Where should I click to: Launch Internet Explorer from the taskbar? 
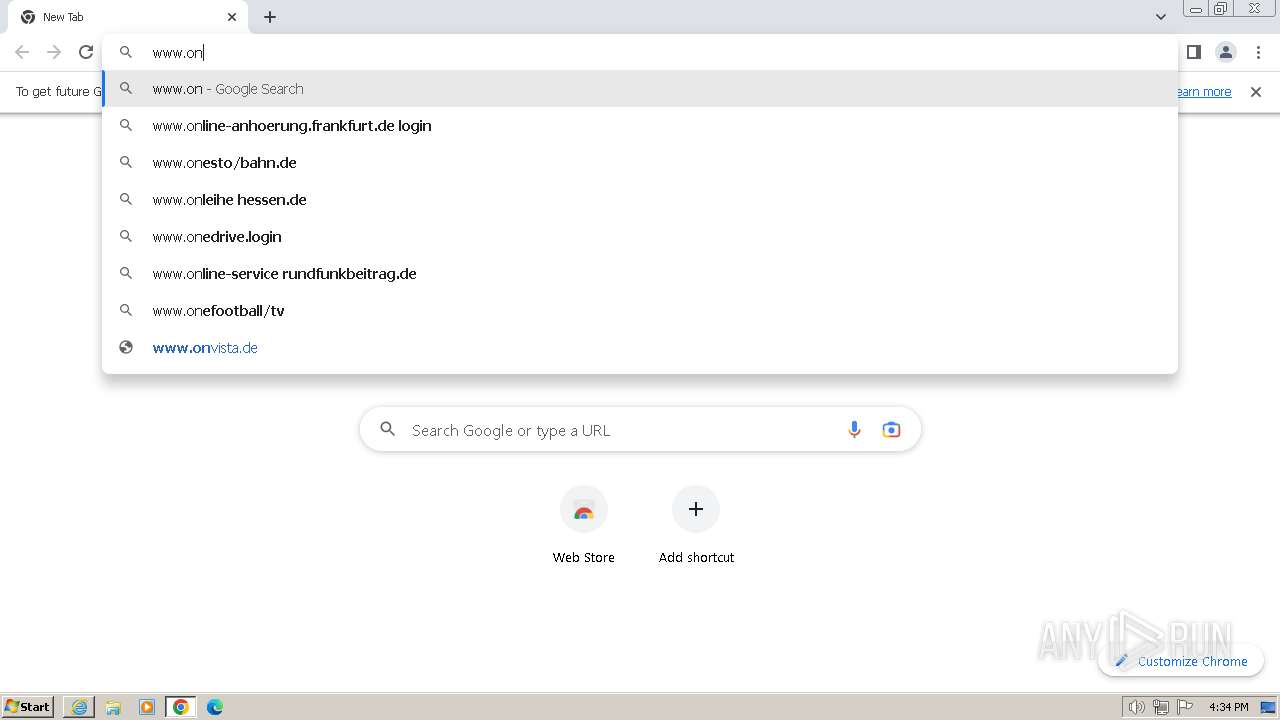coord(79,707)
